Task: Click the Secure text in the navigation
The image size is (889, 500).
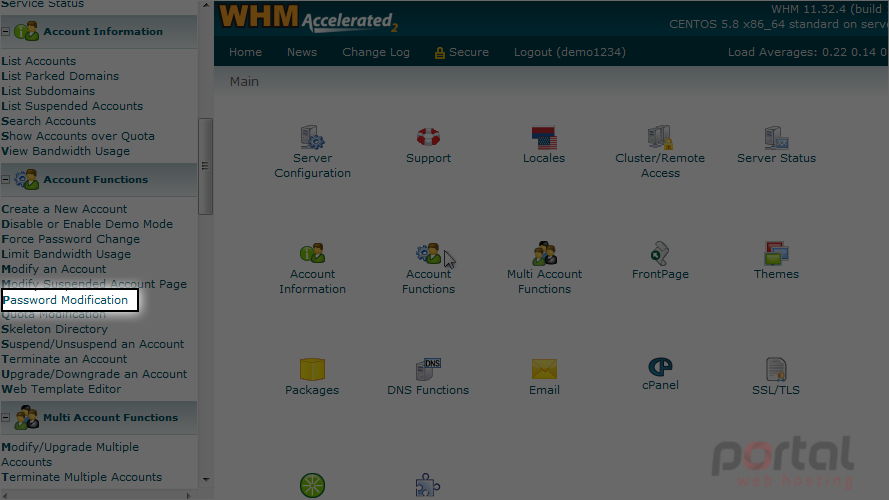Action: tap(469, 52)
